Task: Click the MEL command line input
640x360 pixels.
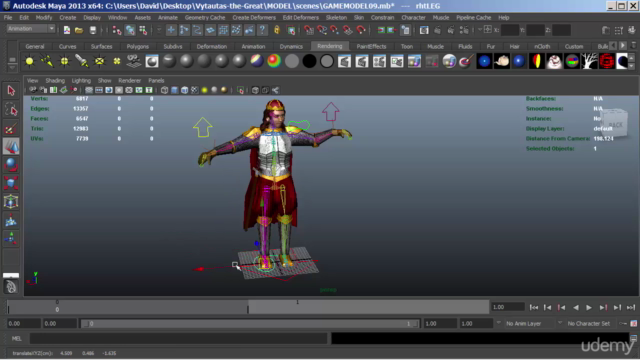Action: [178, 338]
